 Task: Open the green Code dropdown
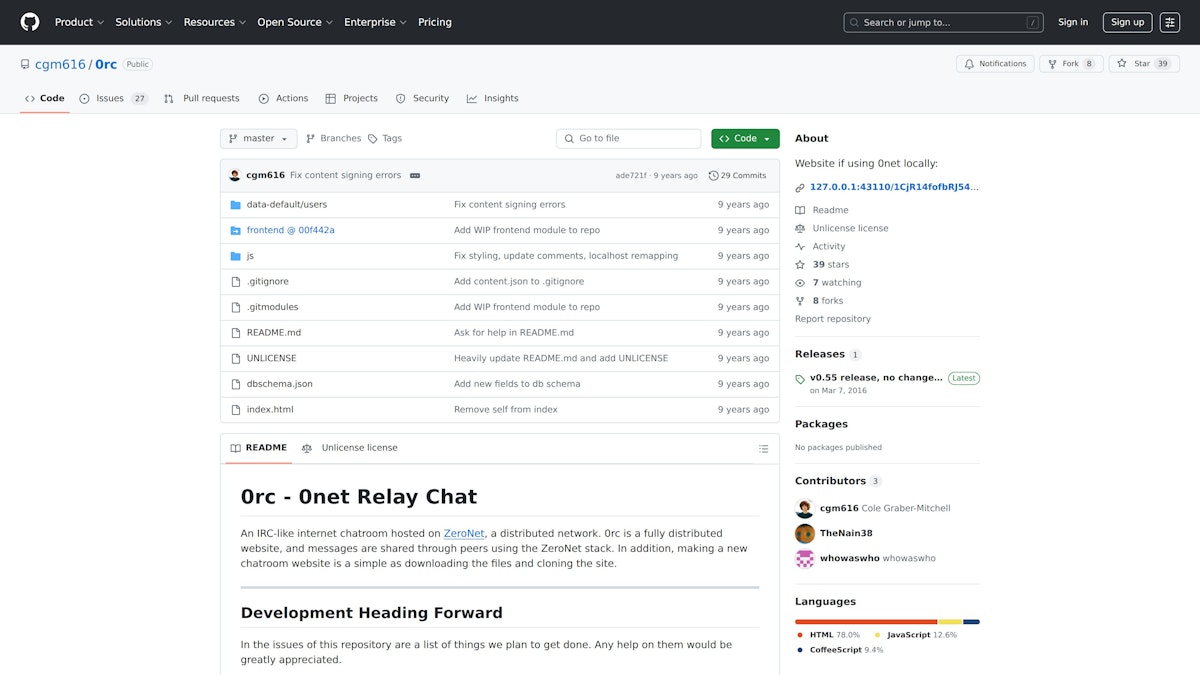pos(745,139)
